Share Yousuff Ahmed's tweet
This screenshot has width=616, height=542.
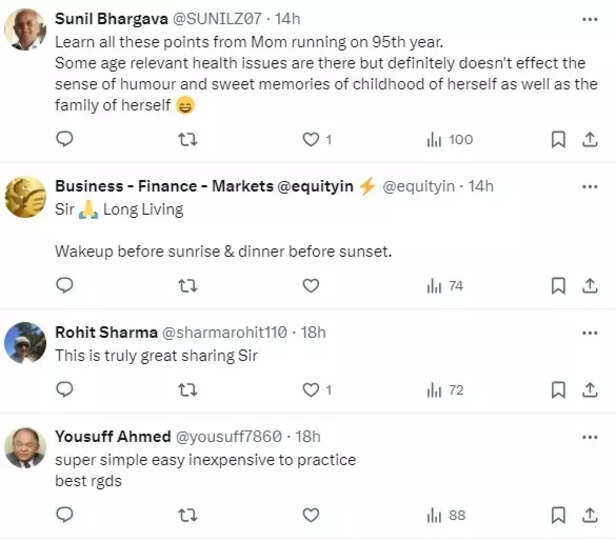589,515
